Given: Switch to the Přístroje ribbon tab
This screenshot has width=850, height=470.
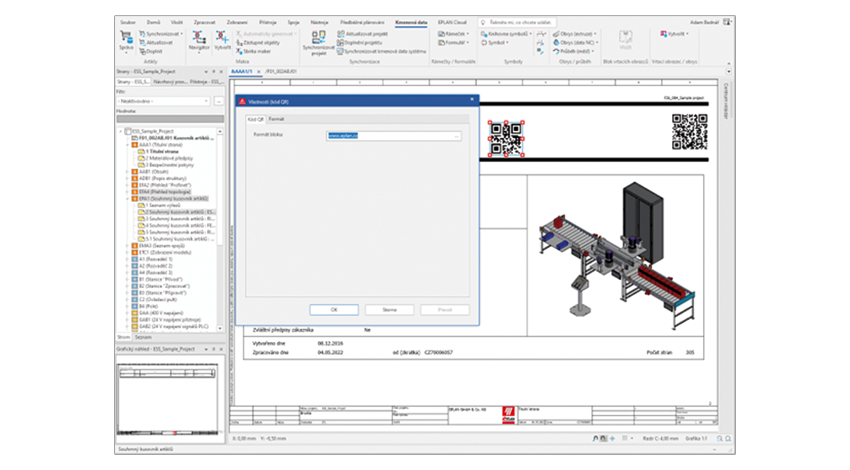Looking at the screenshot, I should tap(268, 22).
